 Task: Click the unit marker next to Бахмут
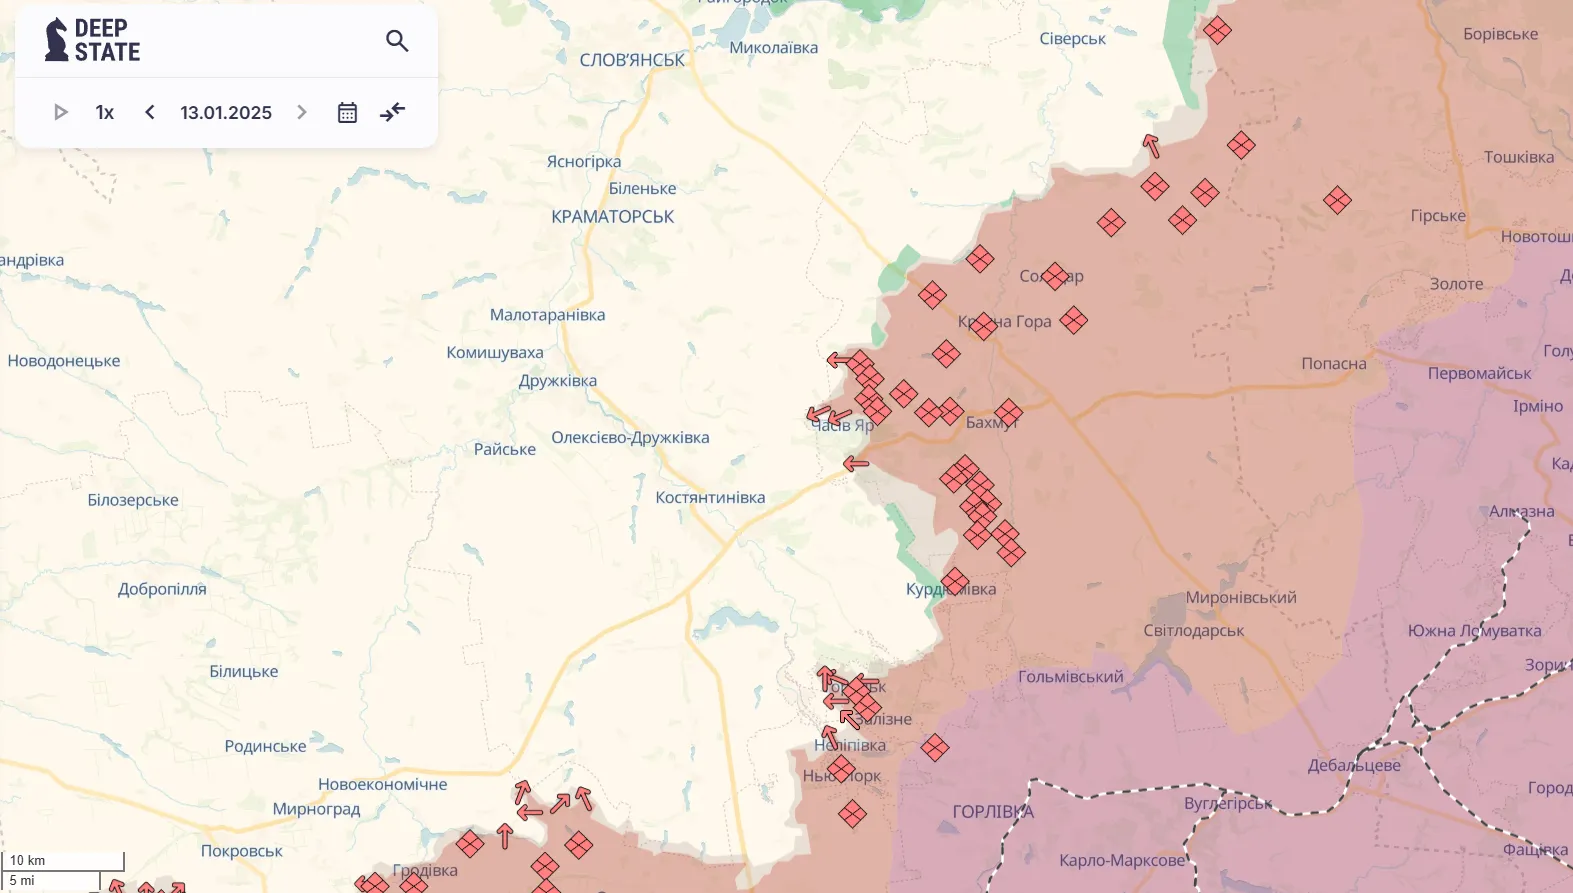click(x=1008, y=413)
